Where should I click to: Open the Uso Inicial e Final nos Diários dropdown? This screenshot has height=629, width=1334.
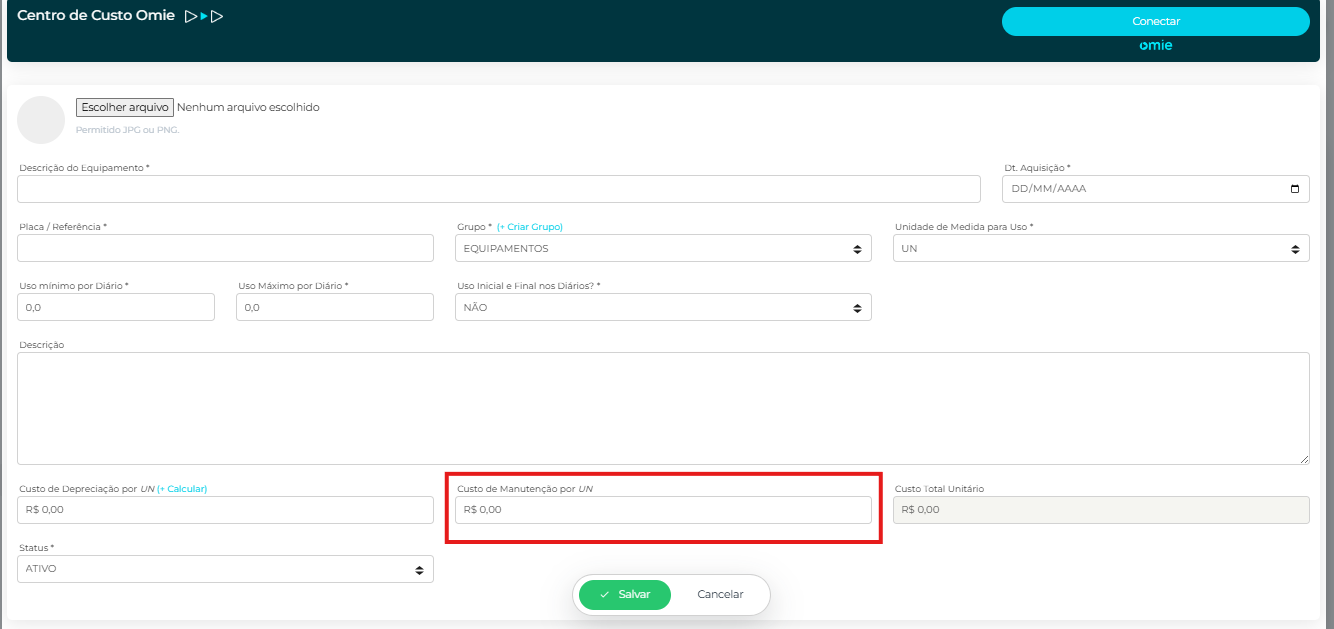tap(662, 307)
